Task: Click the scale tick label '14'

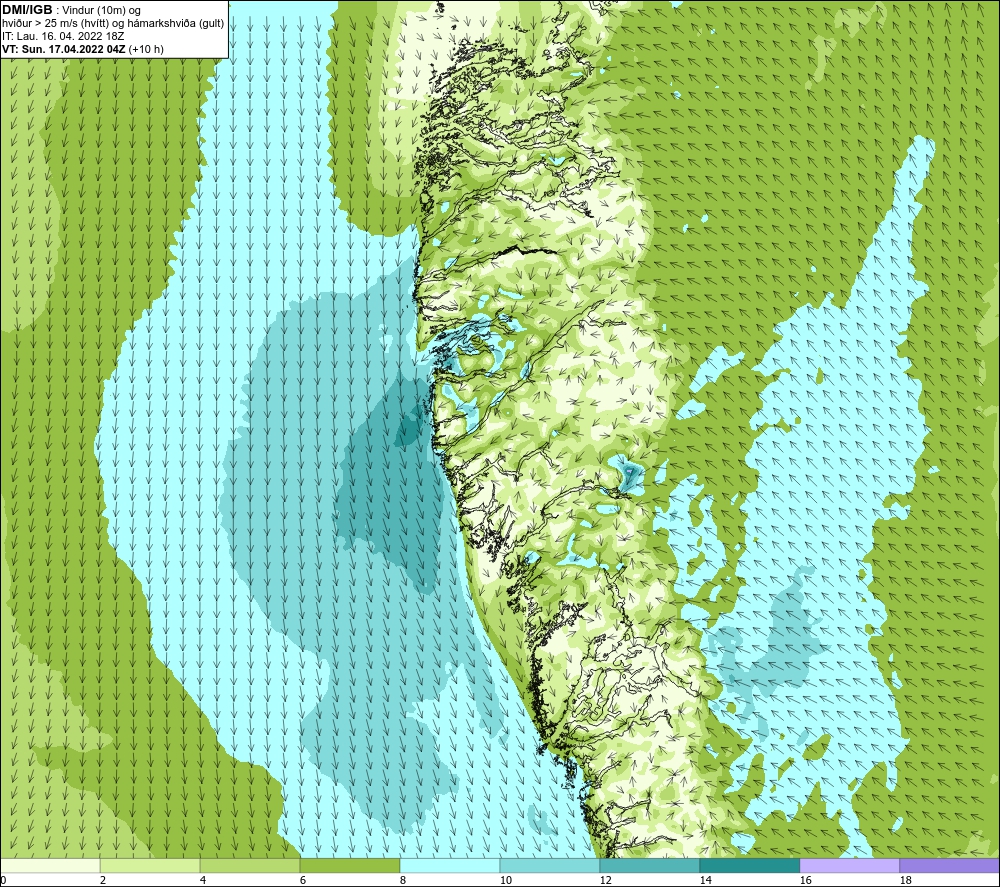Action: tap(705, 881)
